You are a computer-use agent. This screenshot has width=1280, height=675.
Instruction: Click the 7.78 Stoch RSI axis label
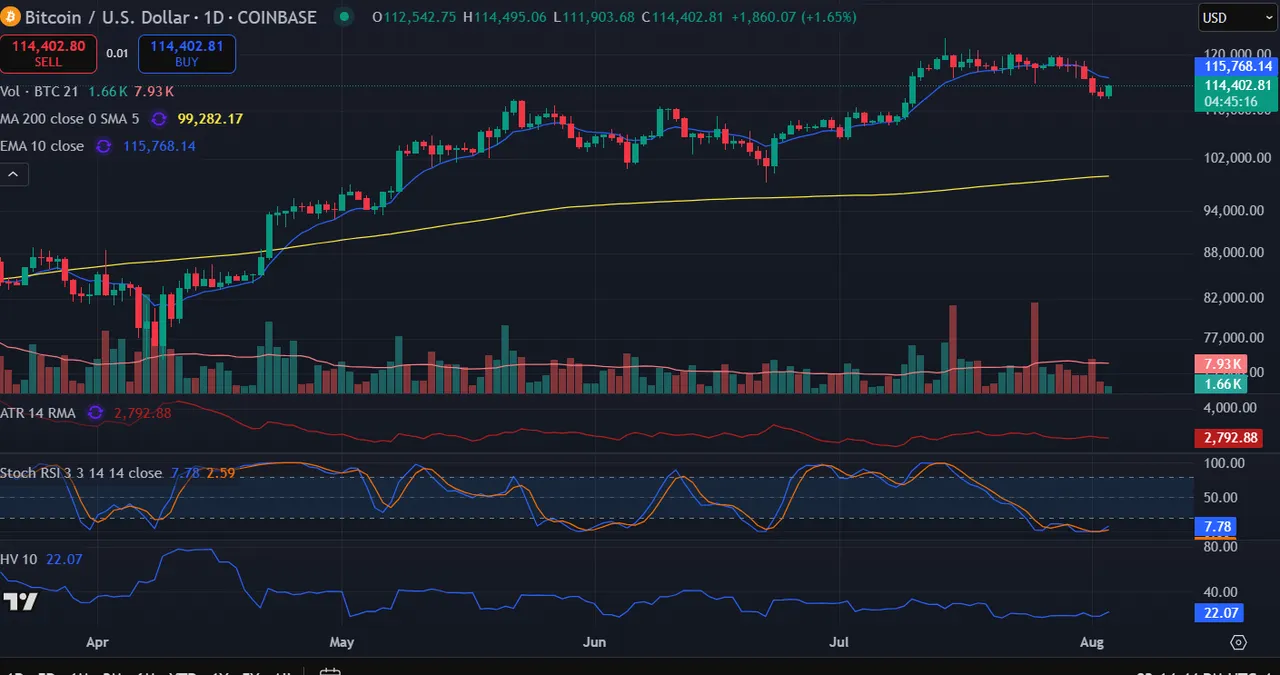pyautogui.click(x=1218, y=526)
